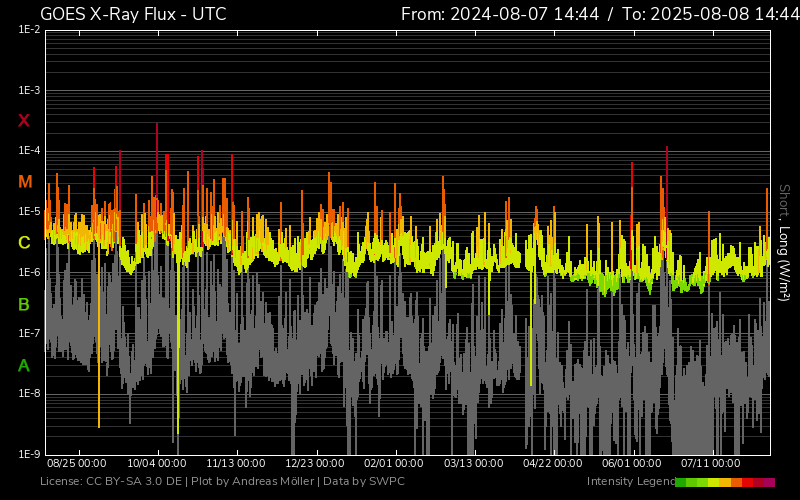
Task: Click the orange M flare class label
Action: 25,182
